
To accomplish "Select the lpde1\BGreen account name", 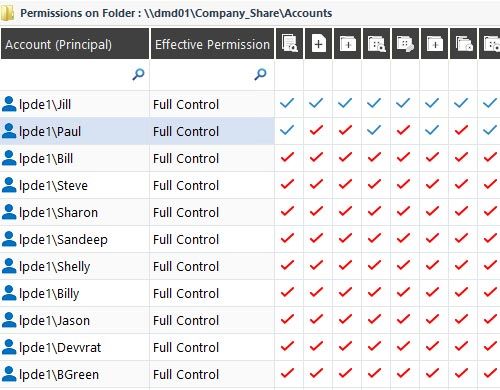I will point(59,374).
